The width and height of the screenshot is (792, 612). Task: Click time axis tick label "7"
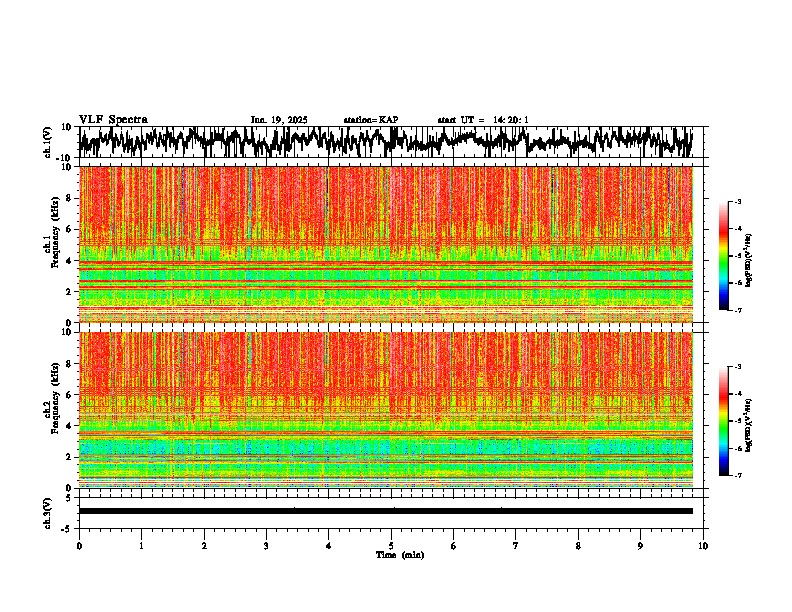click(x=516, y=546)
